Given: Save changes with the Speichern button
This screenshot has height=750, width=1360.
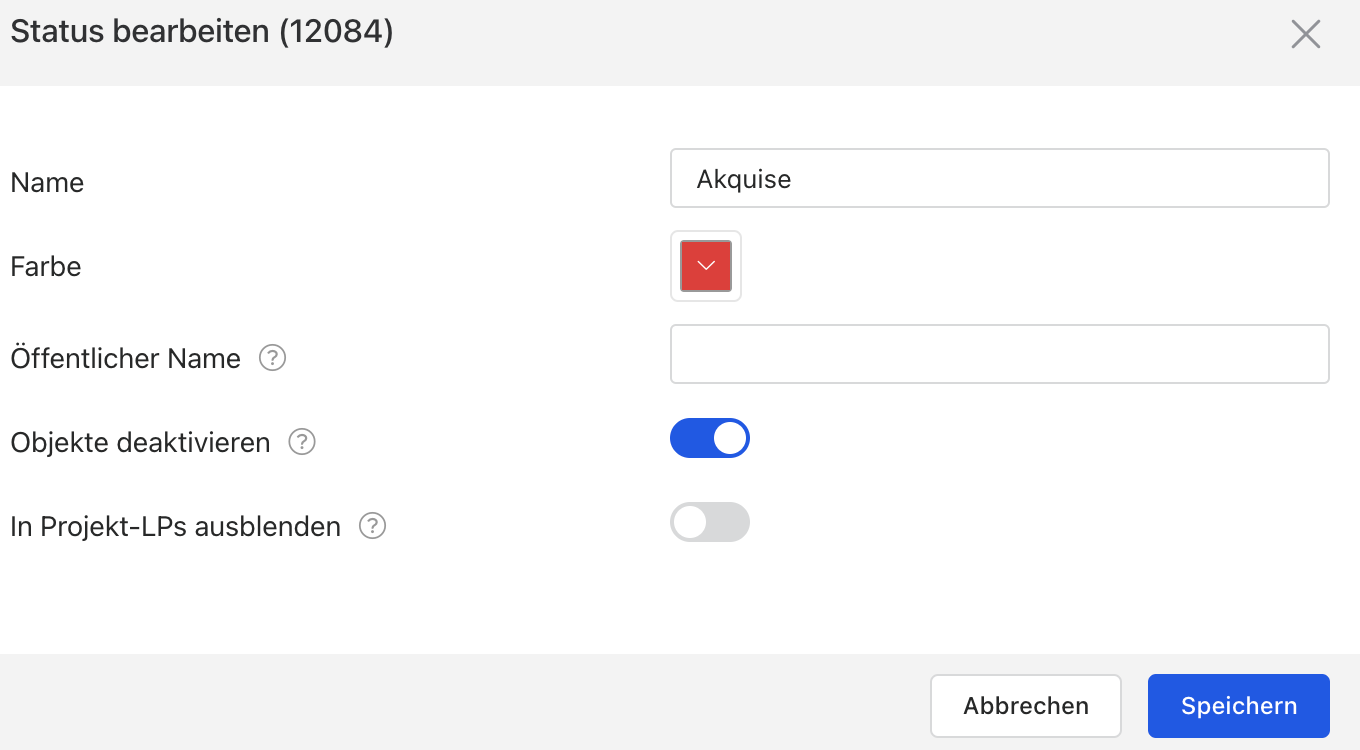Looking at the screenshot, I should [1239, 706].
